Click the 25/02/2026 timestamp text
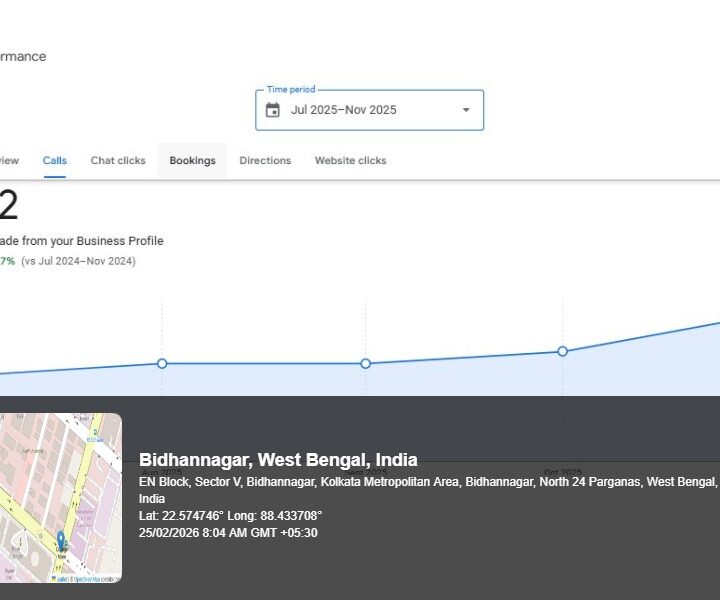The height and width of the screenshot is (600, 720). coord(228,533)
